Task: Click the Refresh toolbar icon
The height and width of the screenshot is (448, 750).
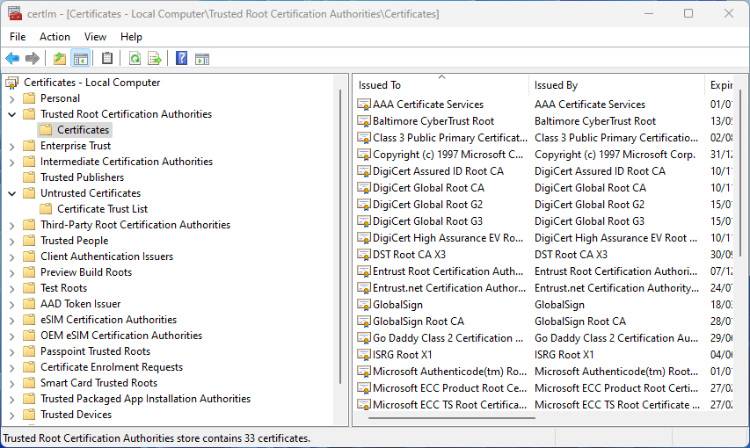Action: click(134, 59)
